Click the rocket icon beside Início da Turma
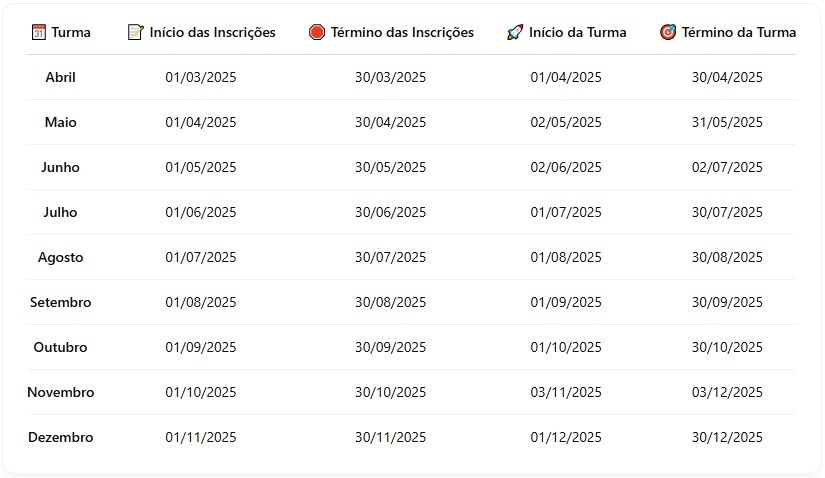 (515, 32)
